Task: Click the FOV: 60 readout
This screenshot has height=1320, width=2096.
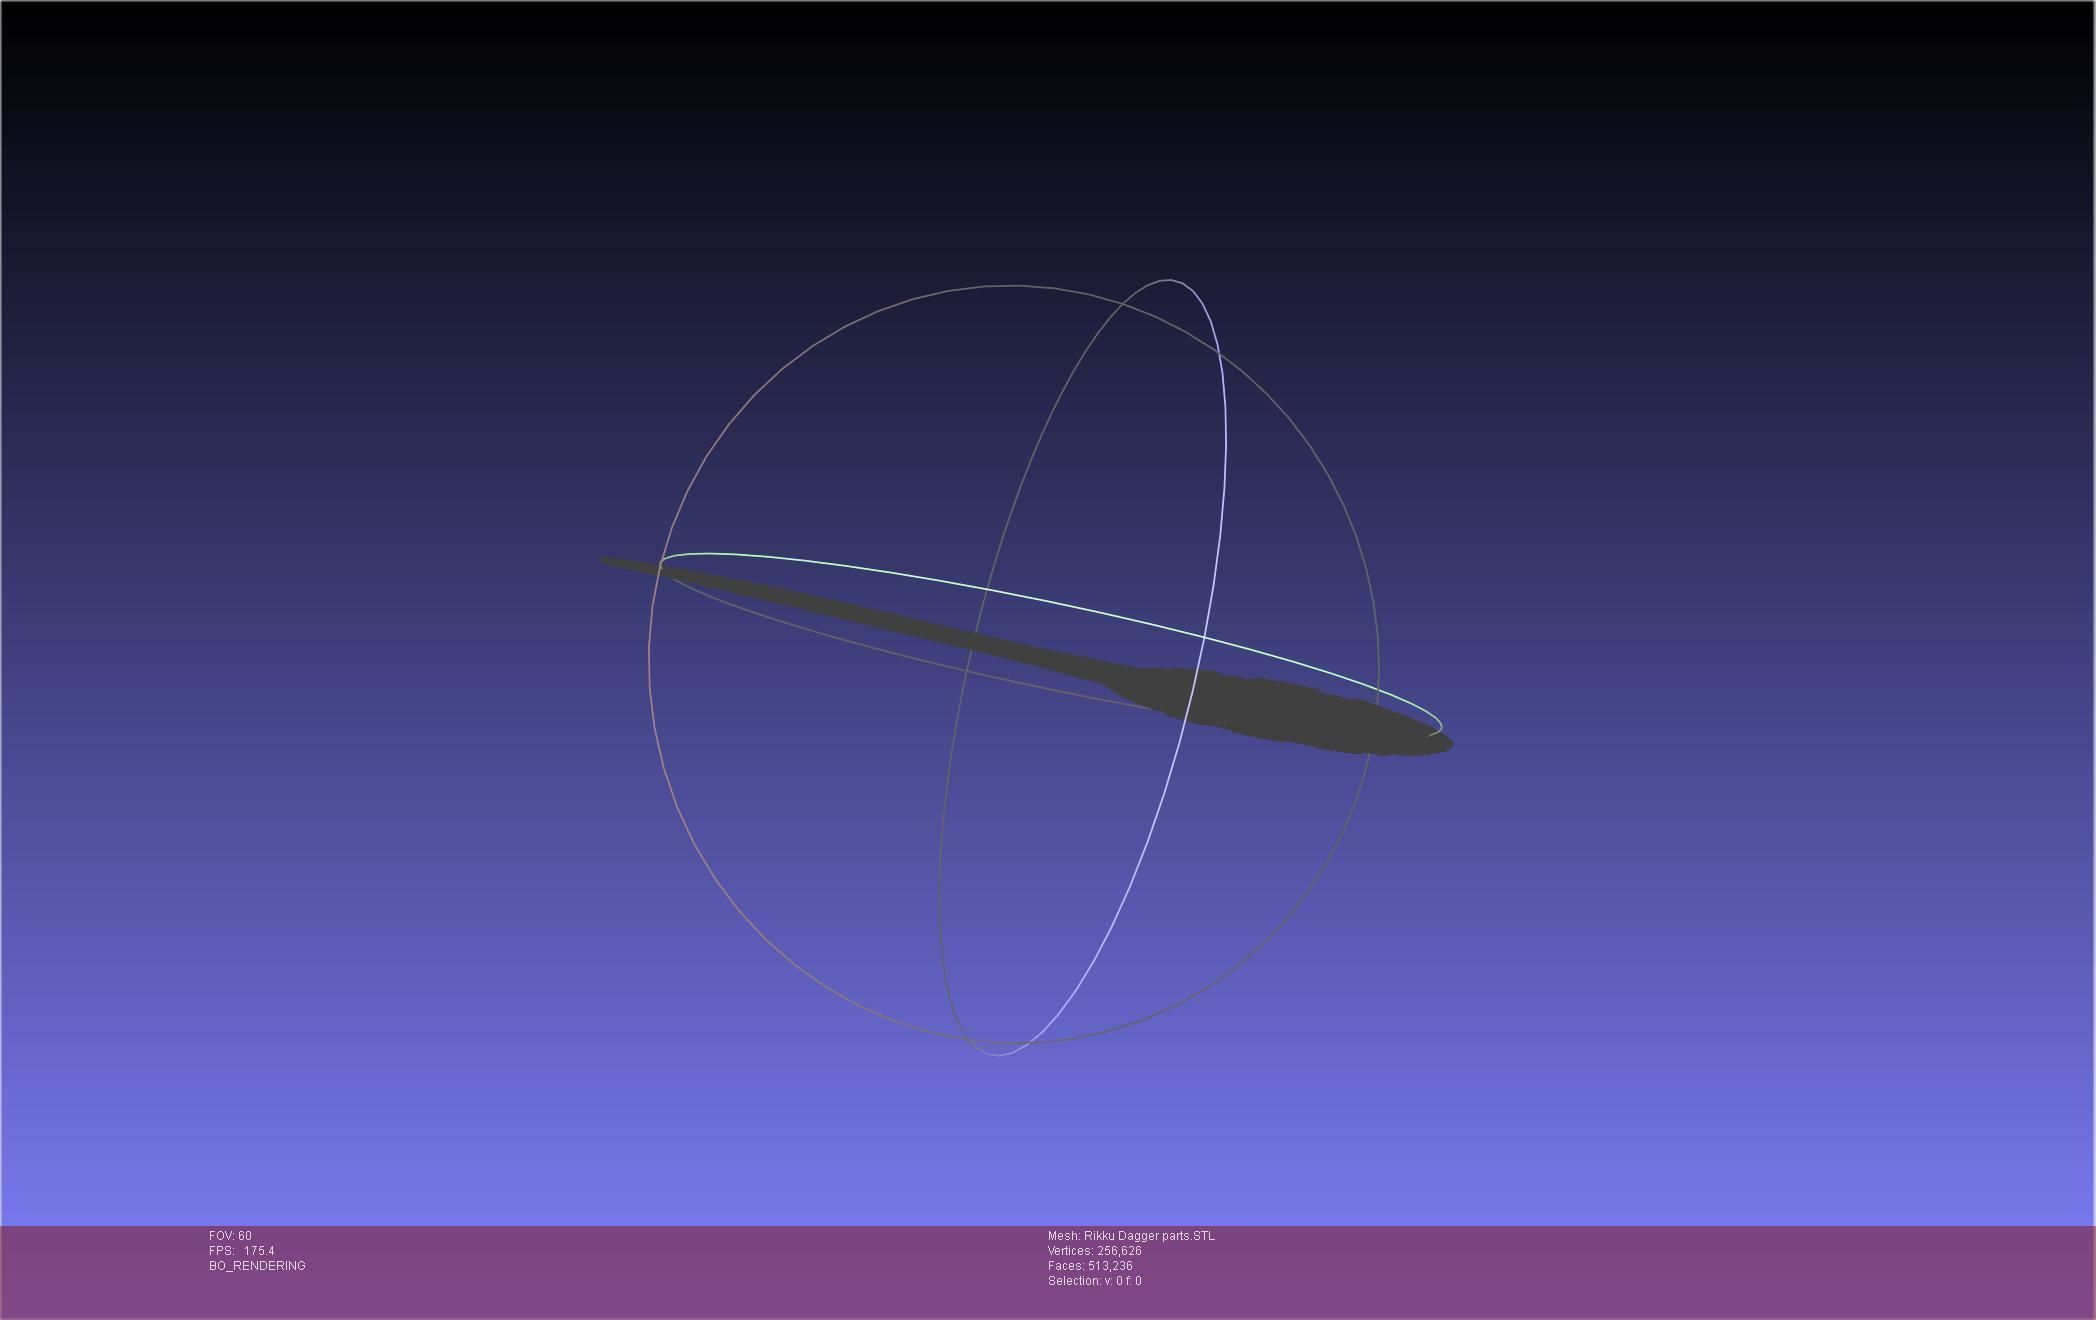Action: click(230, 1236)
